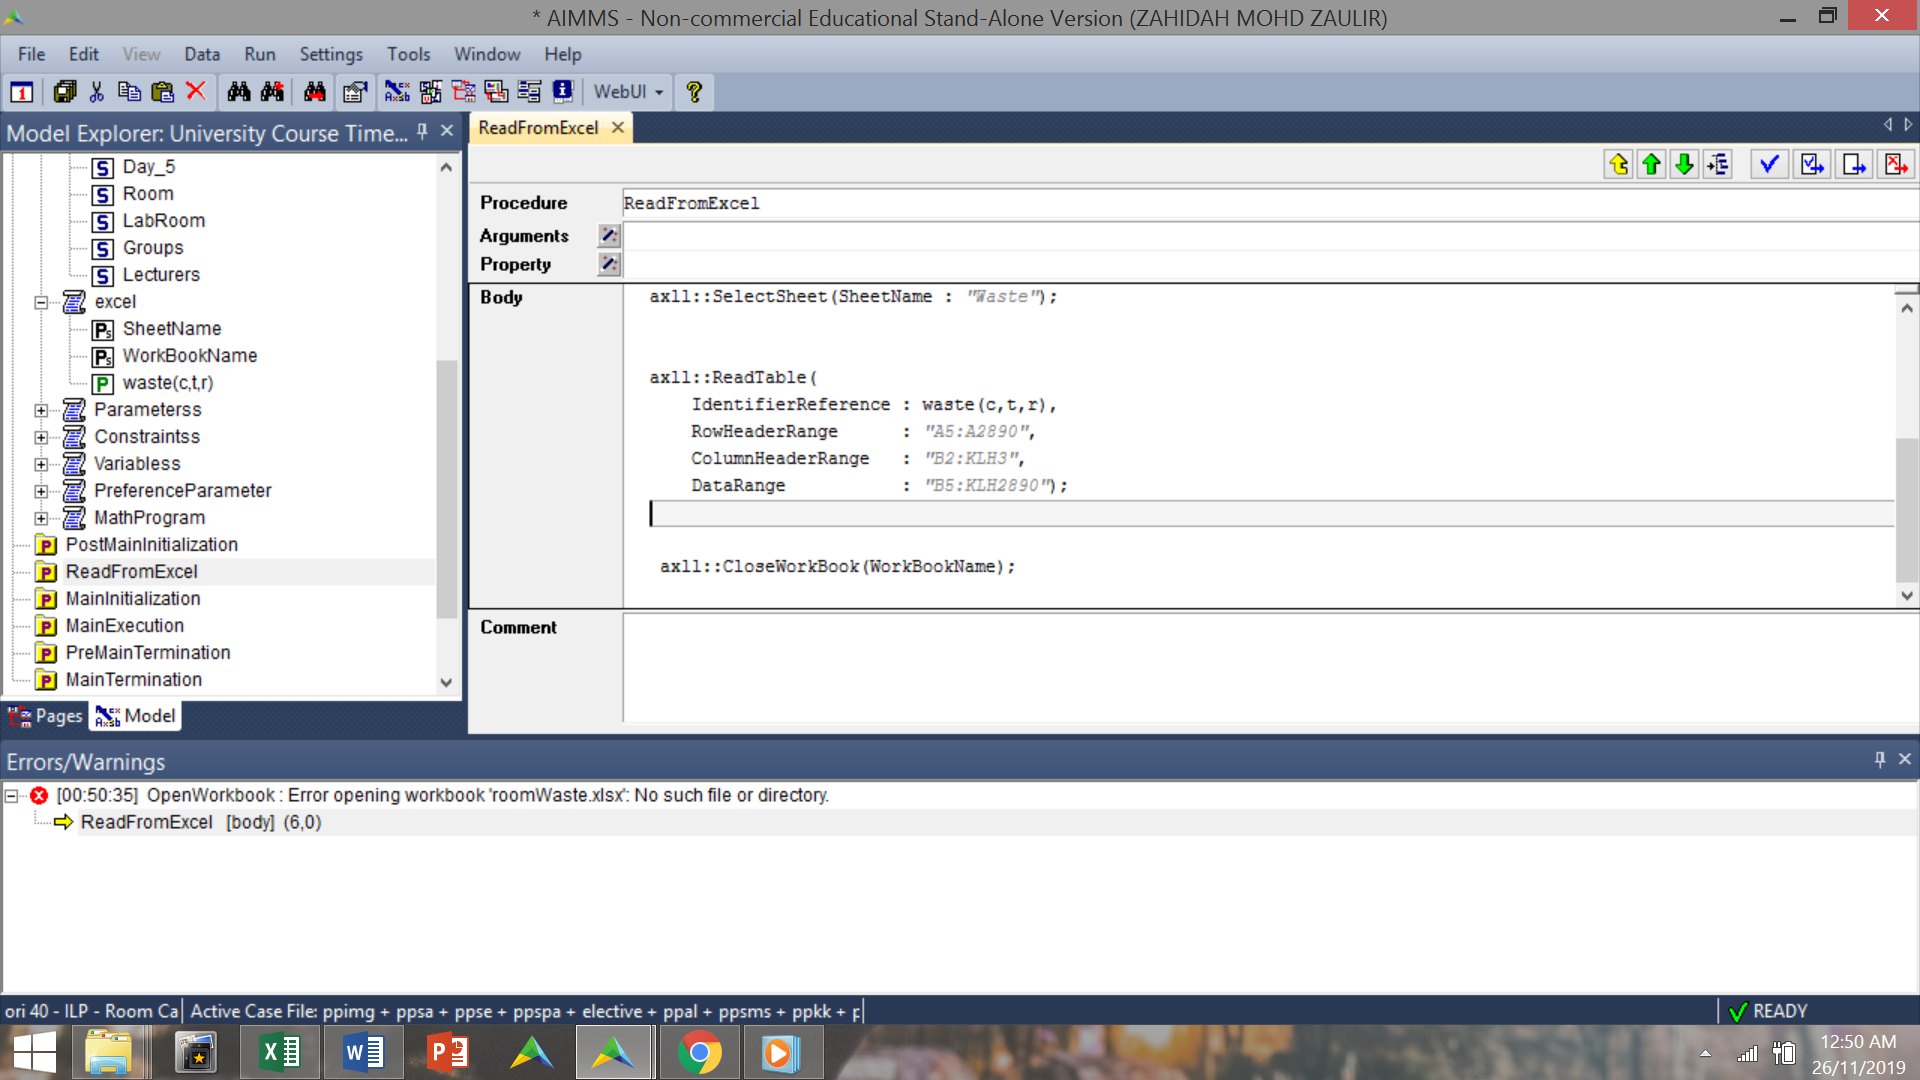Open the Model Explorer Axb icon
1920x1080 pixels.
(x=397, y=92)
